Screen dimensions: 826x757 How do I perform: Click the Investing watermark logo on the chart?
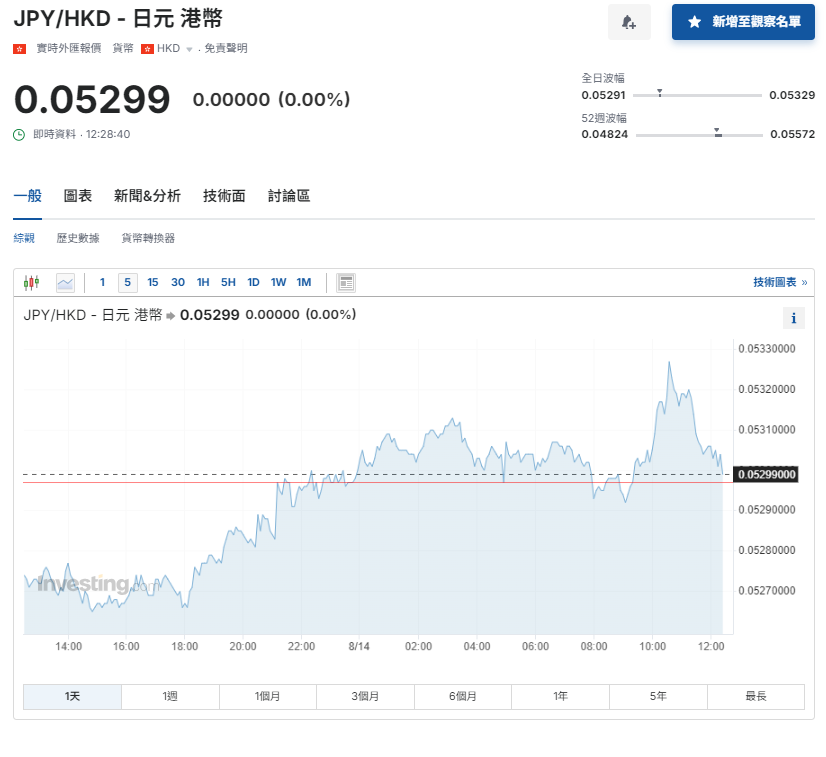coord(84,584)
